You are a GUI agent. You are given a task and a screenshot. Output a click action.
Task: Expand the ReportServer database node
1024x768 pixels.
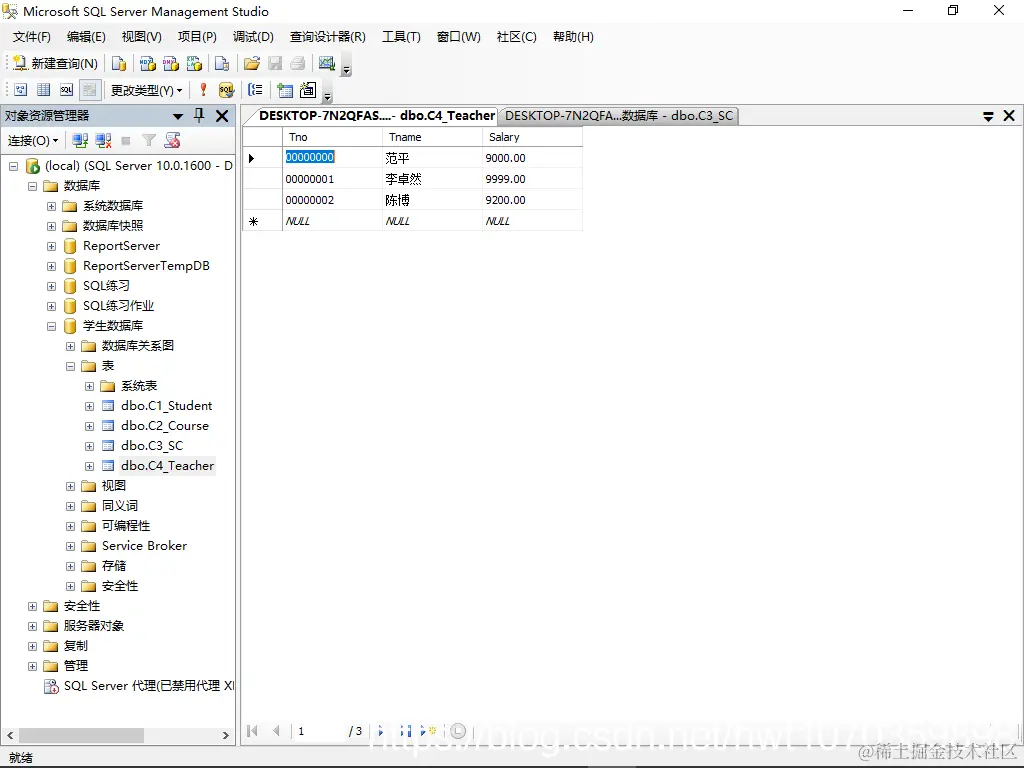(x=51, y=246)
